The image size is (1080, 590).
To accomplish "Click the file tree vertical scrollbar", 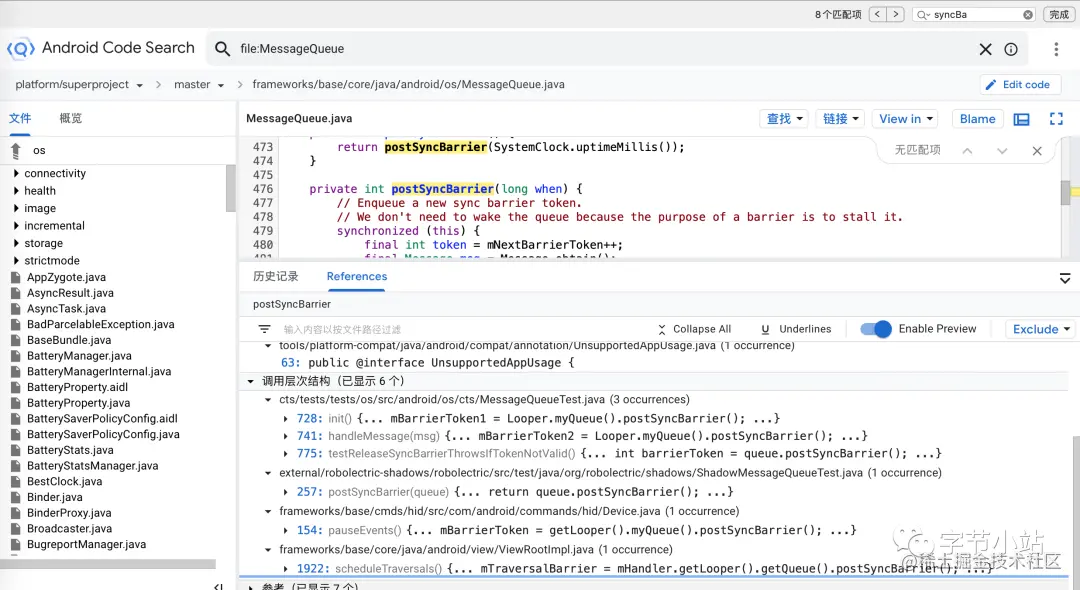I will 231,188.
